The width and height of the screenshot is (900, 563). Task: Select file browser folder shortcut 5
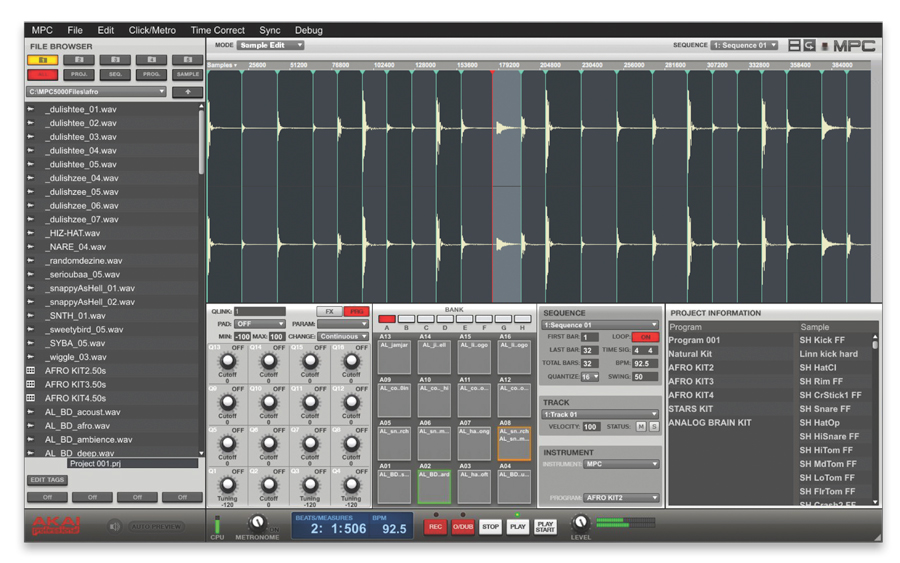pos(188,60)
